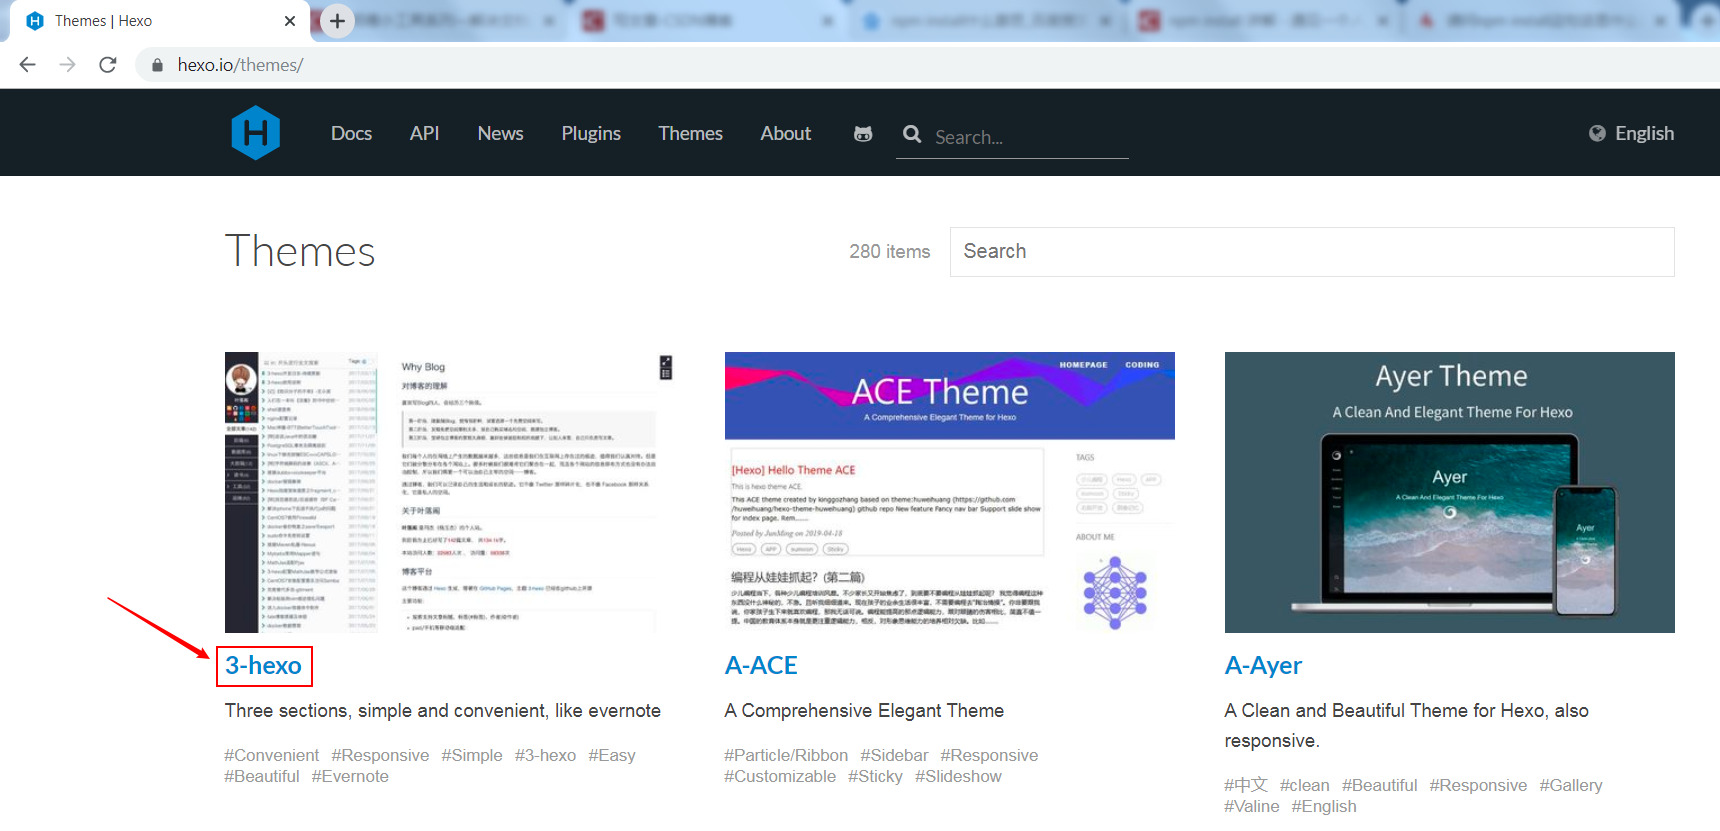Open the ACE Theme preview thumbnail

coord(950,492)
